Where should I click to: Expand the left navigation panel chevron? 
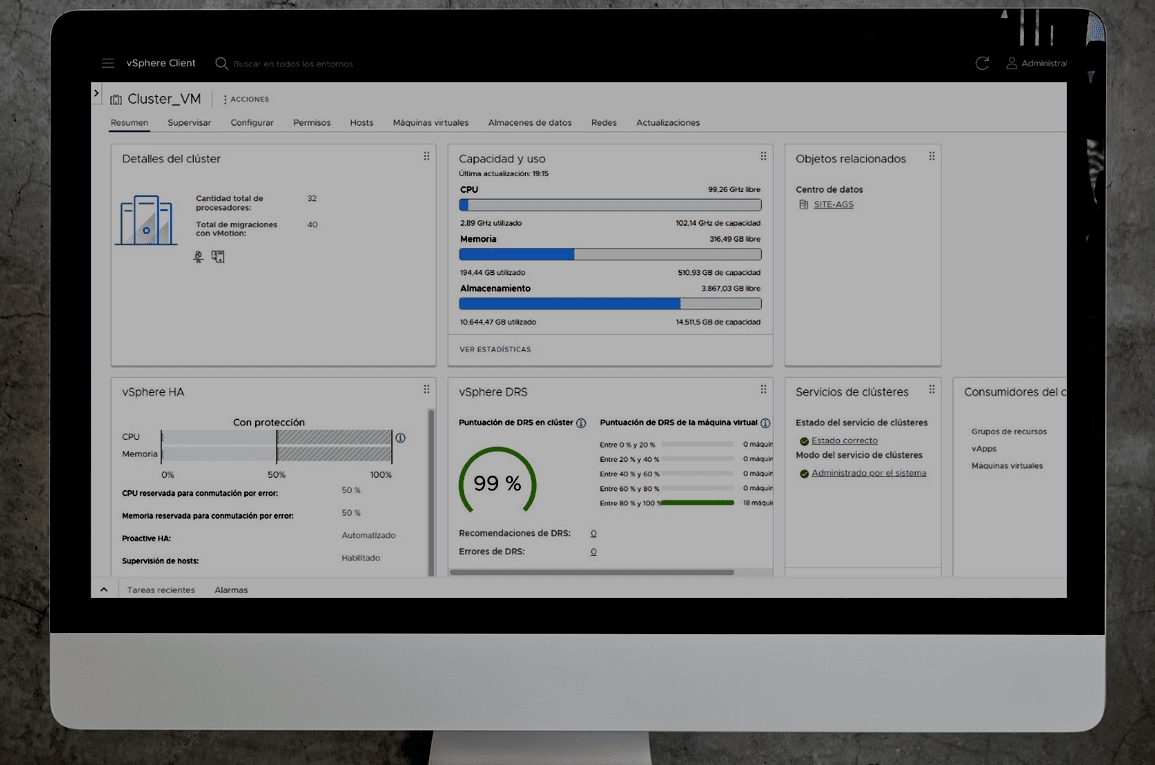click(x=96, y=93)
